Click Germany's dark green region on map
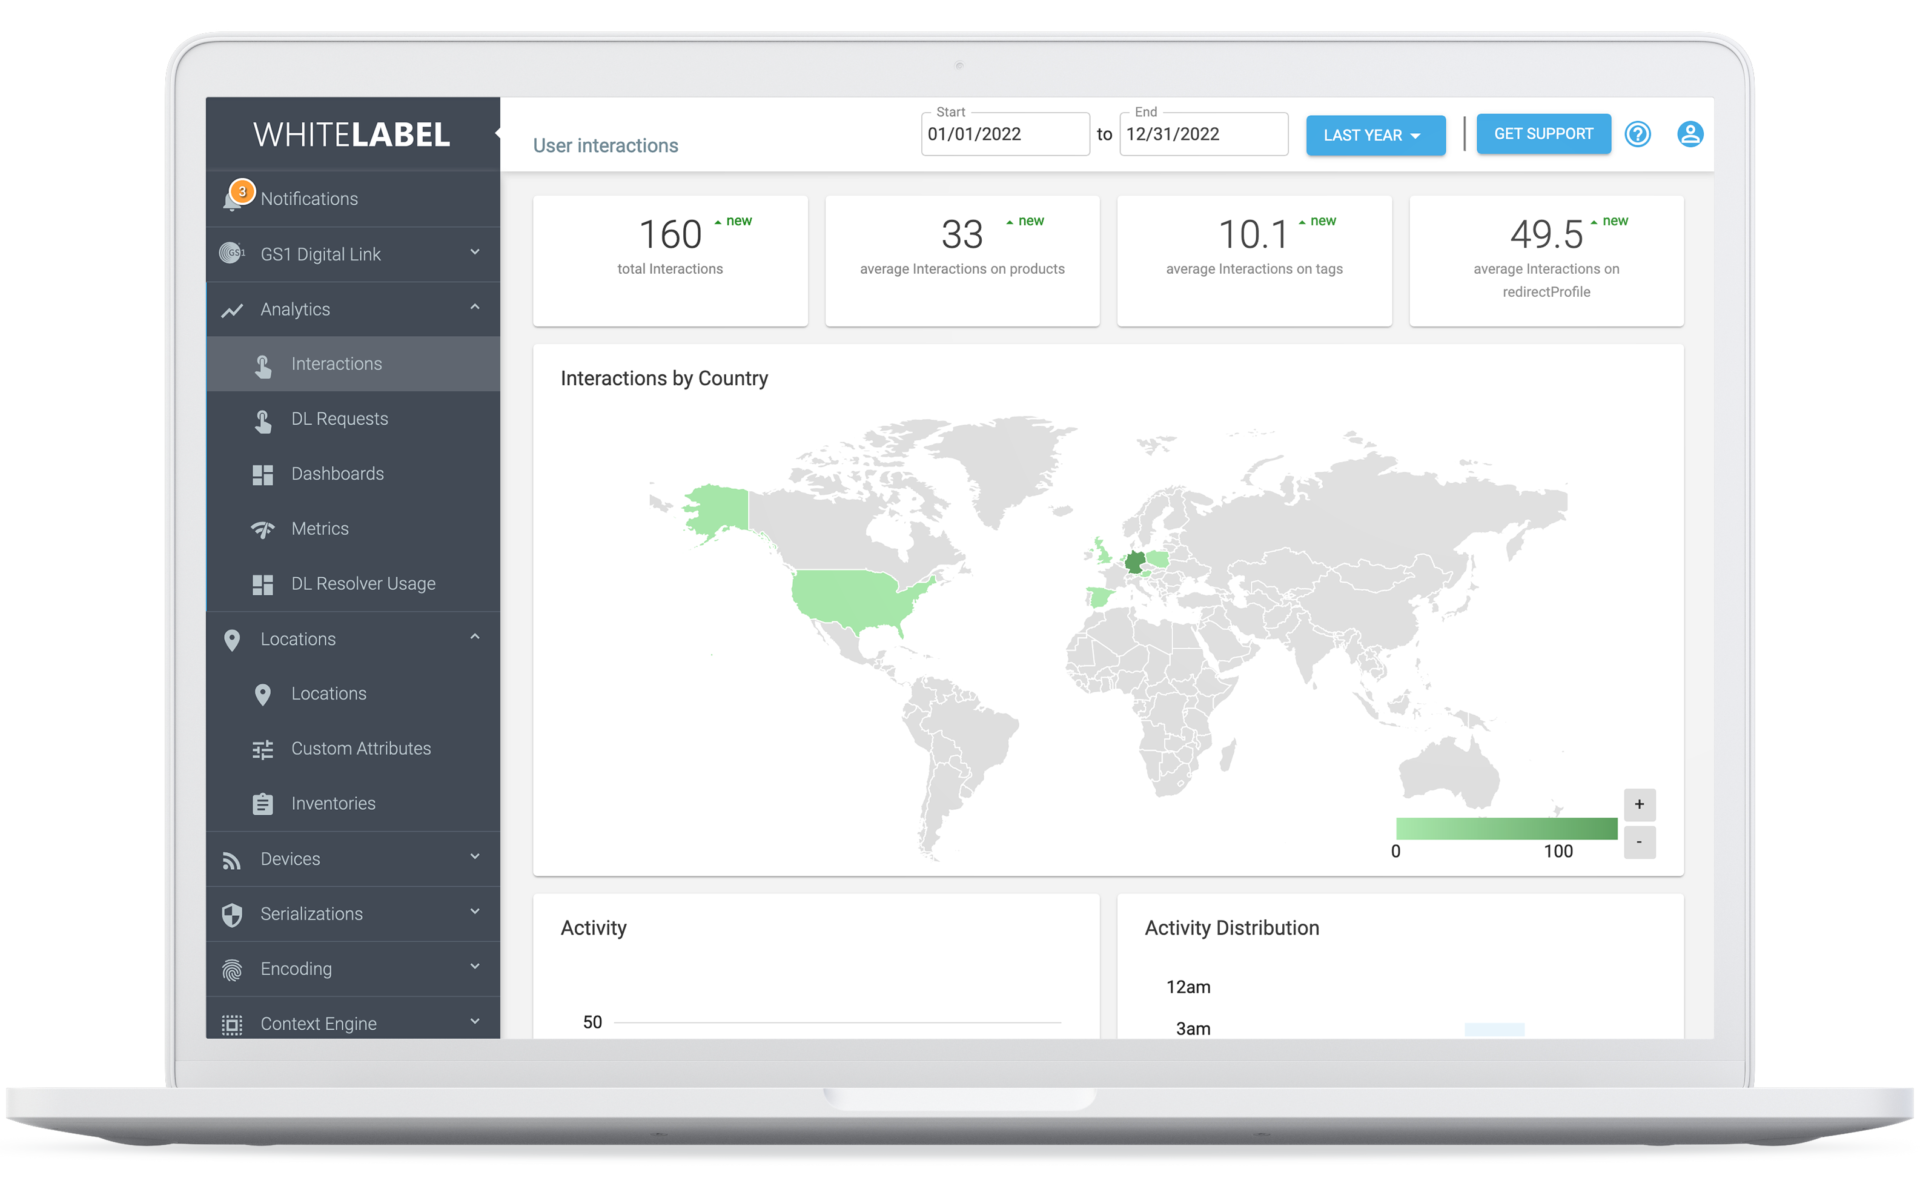The width and height of the screenshot is (1920, 1195). tap(1135, 563)
